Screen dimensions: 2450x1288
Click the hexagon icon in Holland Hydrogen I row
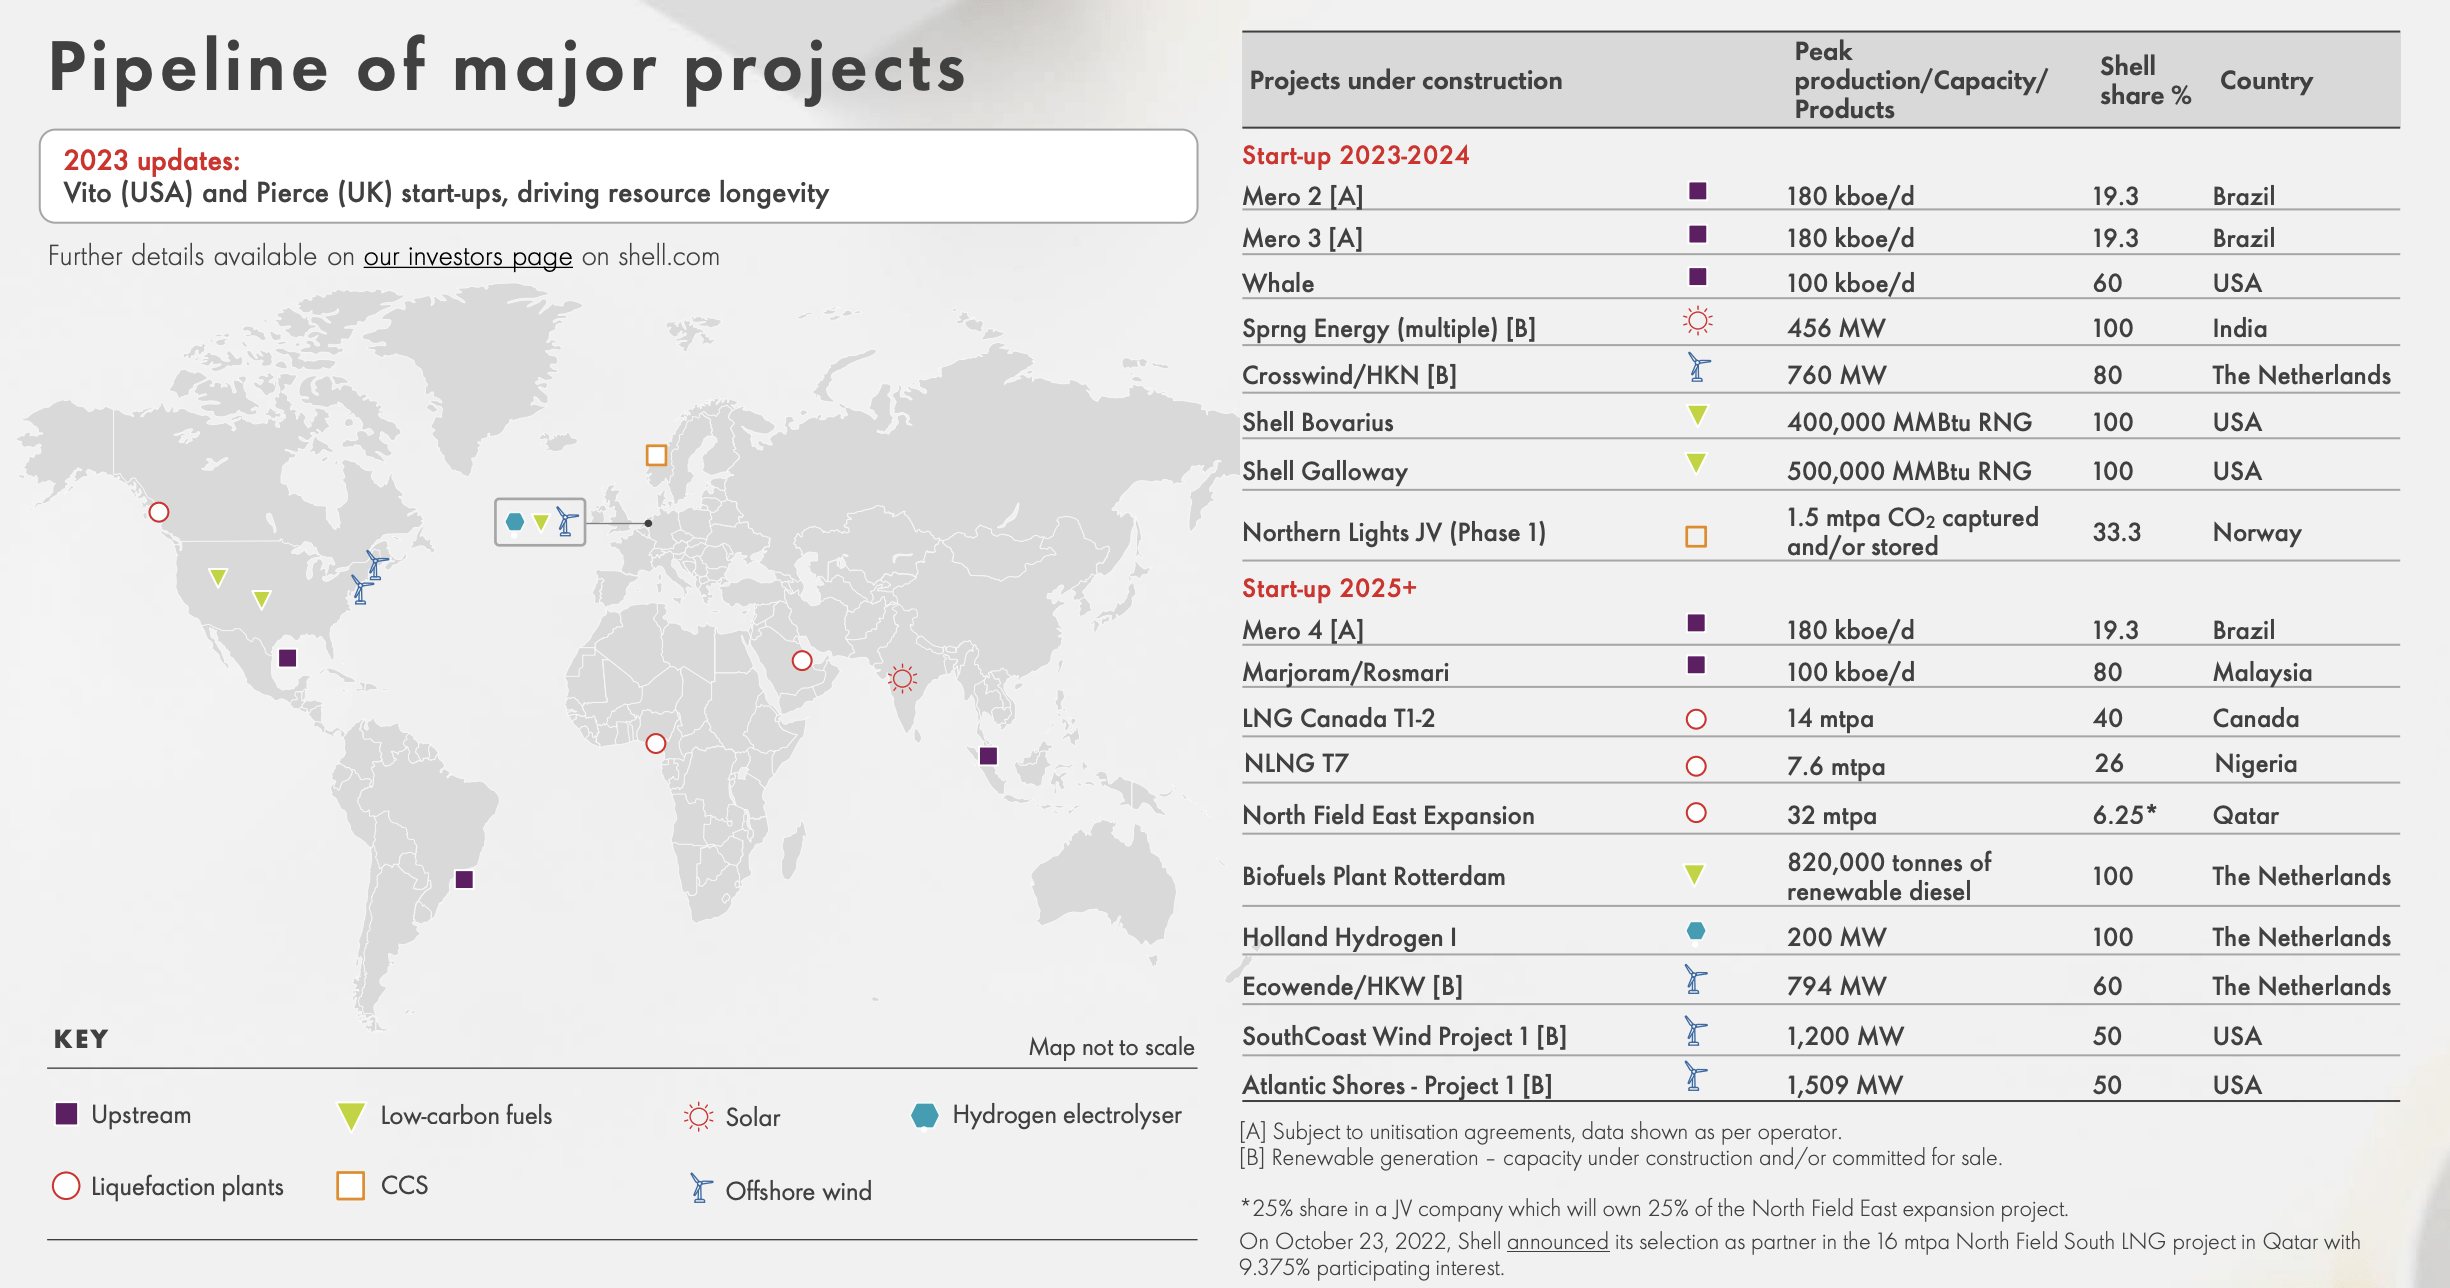(1696, 932)
